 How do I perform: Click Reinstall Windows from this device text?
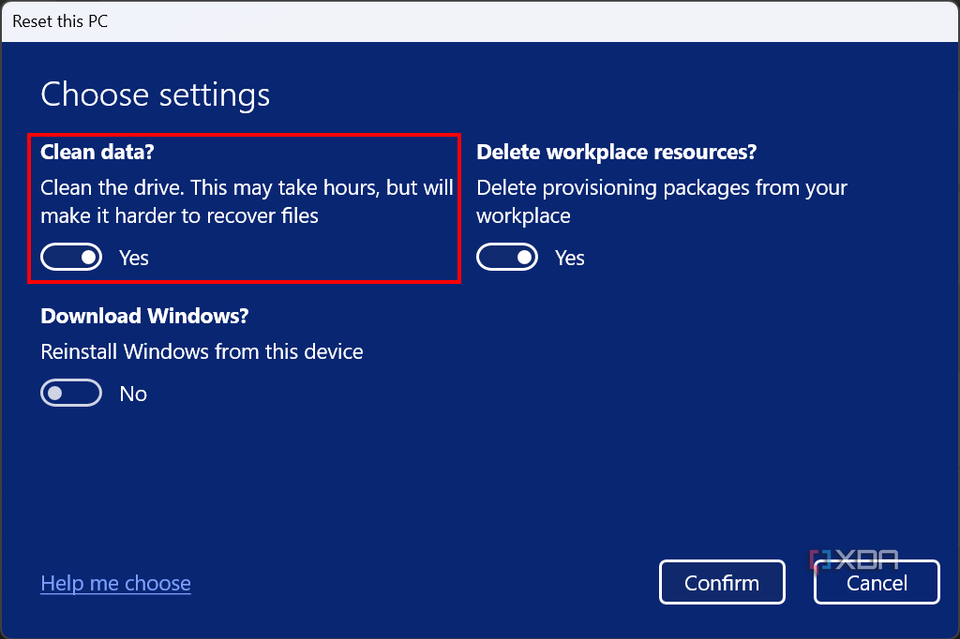pyautogui.click(x=201, y=352)
